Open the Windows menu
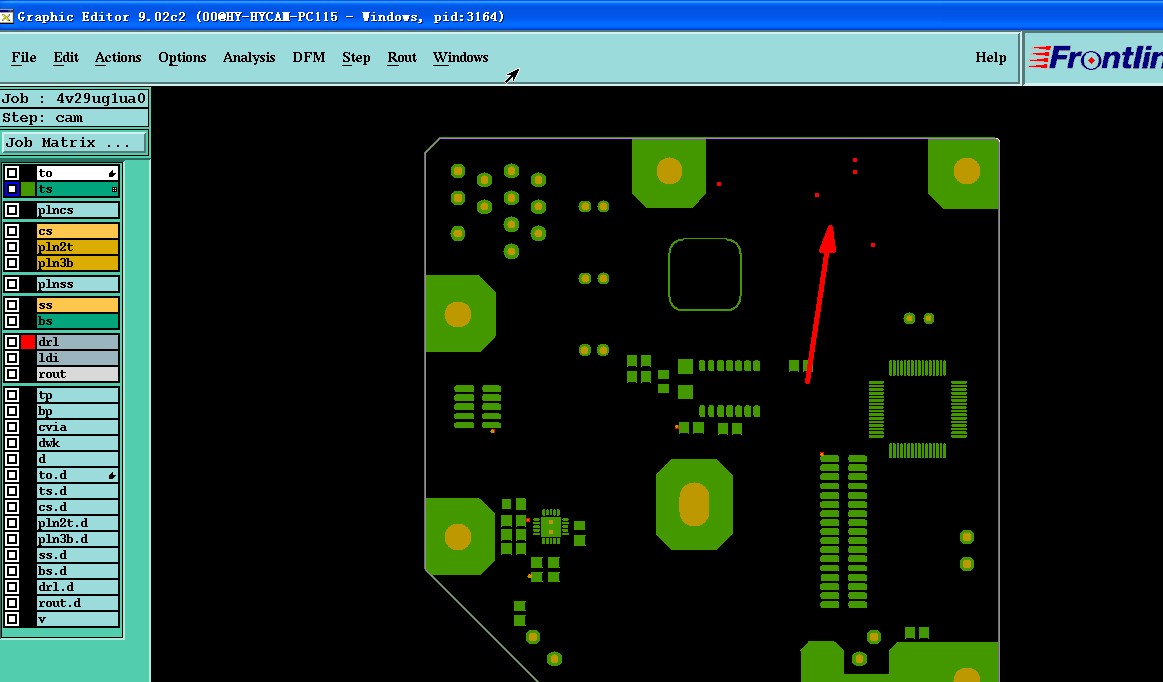This screenshot has height=682, width=1163. click(x=461, y=57)
